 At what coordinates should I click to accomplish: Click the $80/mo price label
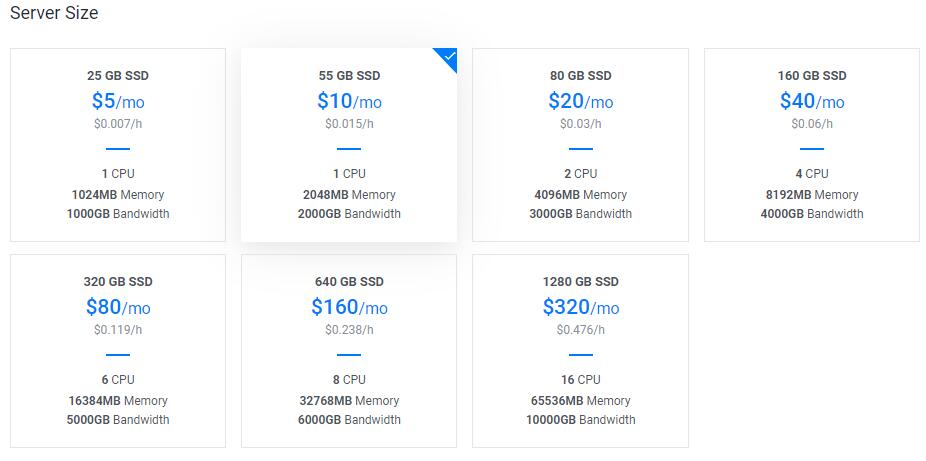[118, 307]
